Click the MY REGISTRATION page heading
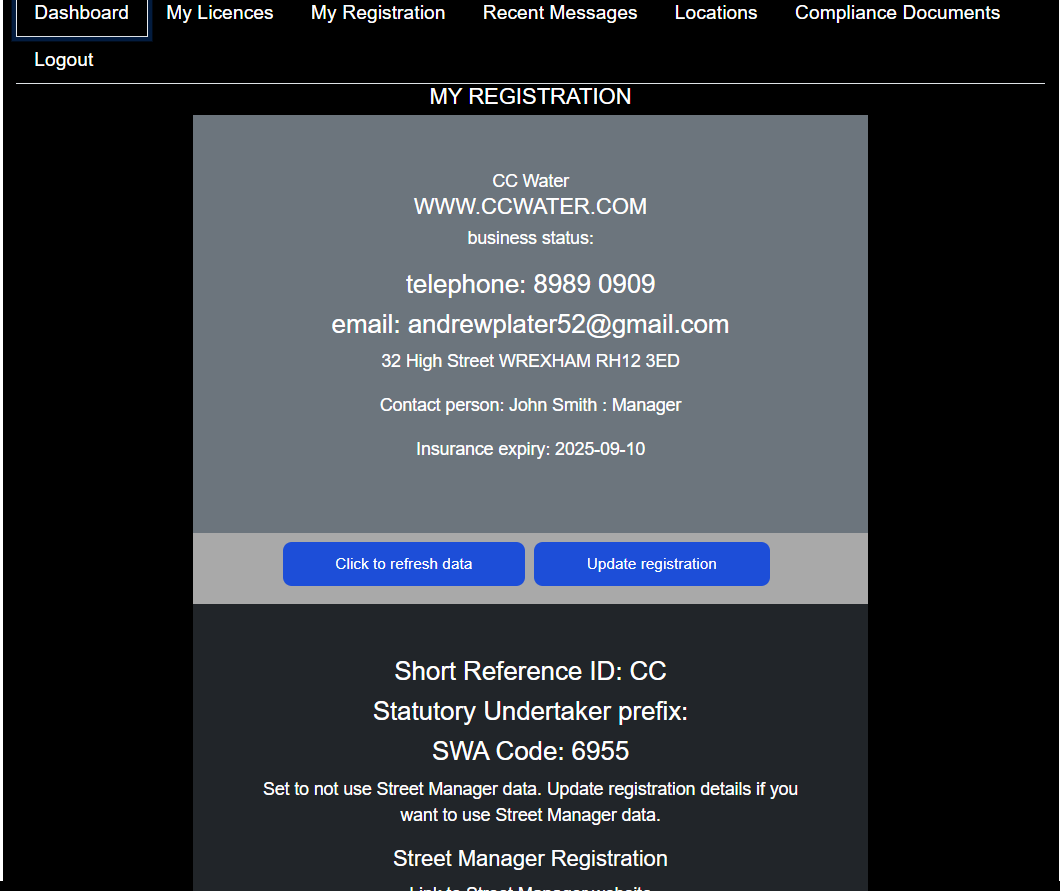 (x=530, y=96)
